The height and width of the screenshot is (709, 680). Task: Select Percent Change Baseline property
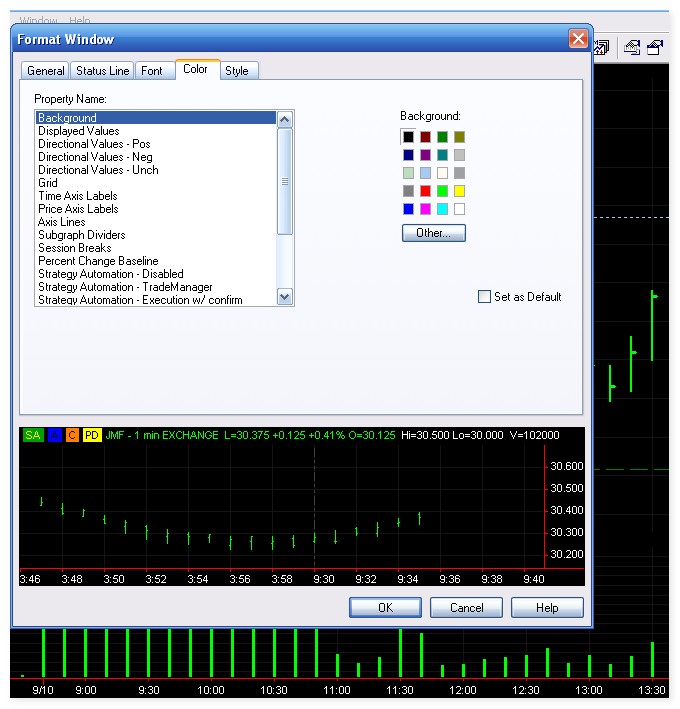click(156, 261)
